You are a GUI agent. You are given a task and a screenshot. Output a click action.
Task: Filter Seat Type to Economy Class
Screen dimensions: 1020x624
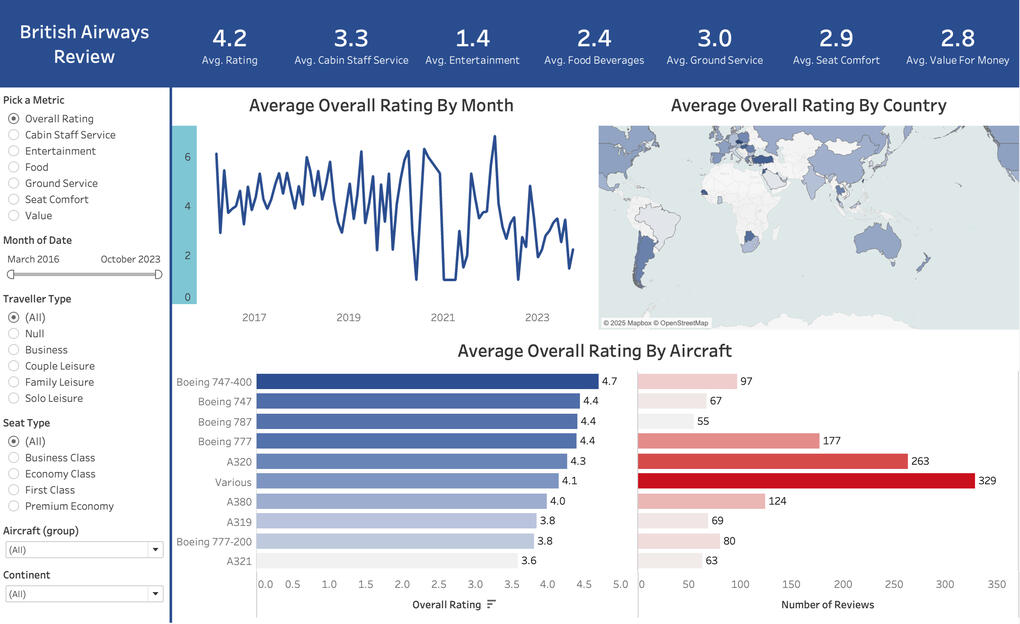coord(13,474)
